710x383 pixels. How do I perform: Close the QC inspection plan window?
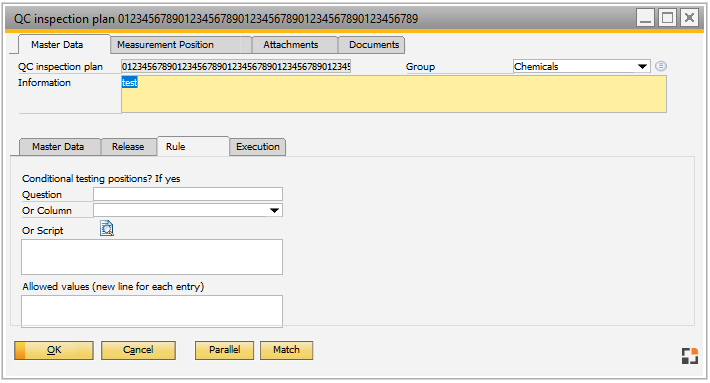689,18
